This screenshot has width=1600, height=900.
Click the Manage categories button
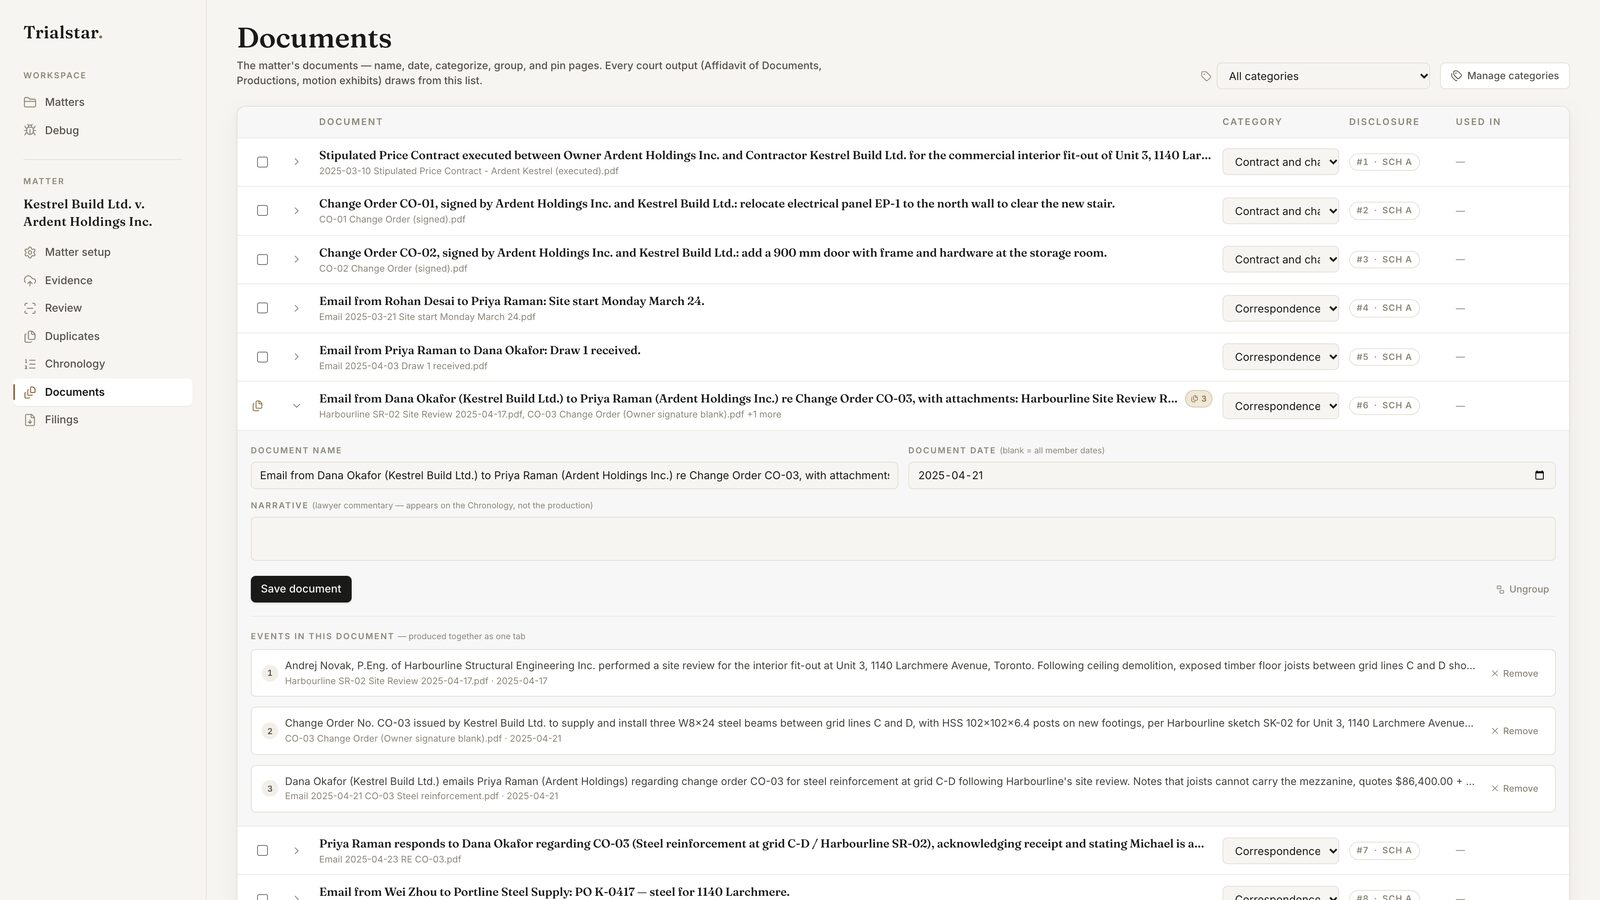1504,76
